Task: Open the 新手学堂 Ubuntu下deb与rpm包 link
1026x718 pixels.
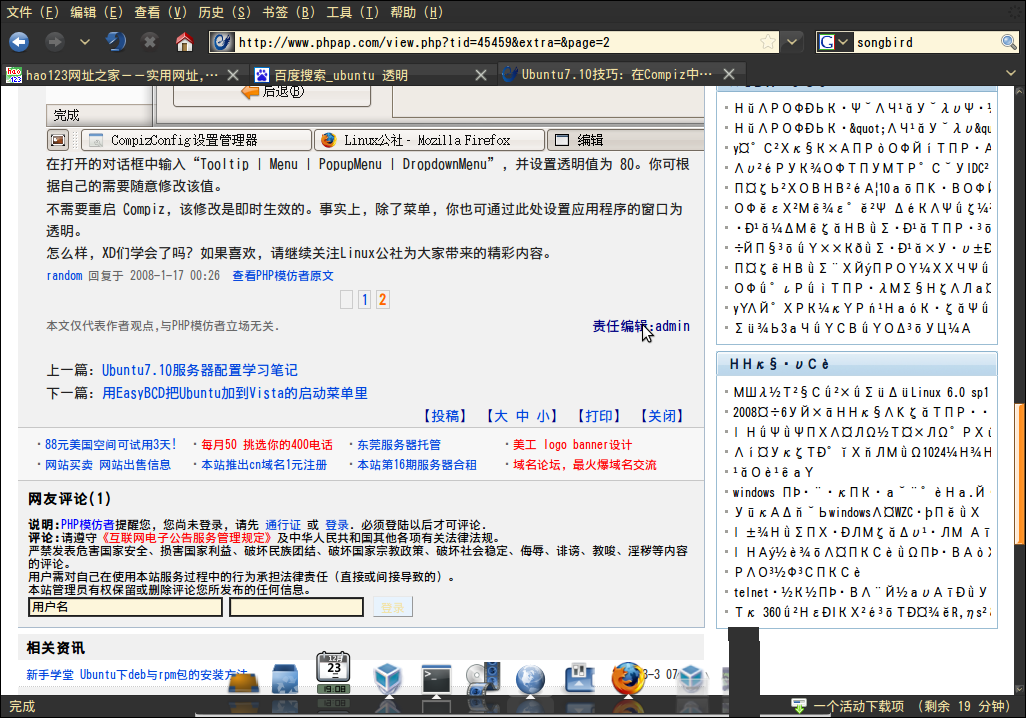Action: pyautogui.click(x=137, y=675)
